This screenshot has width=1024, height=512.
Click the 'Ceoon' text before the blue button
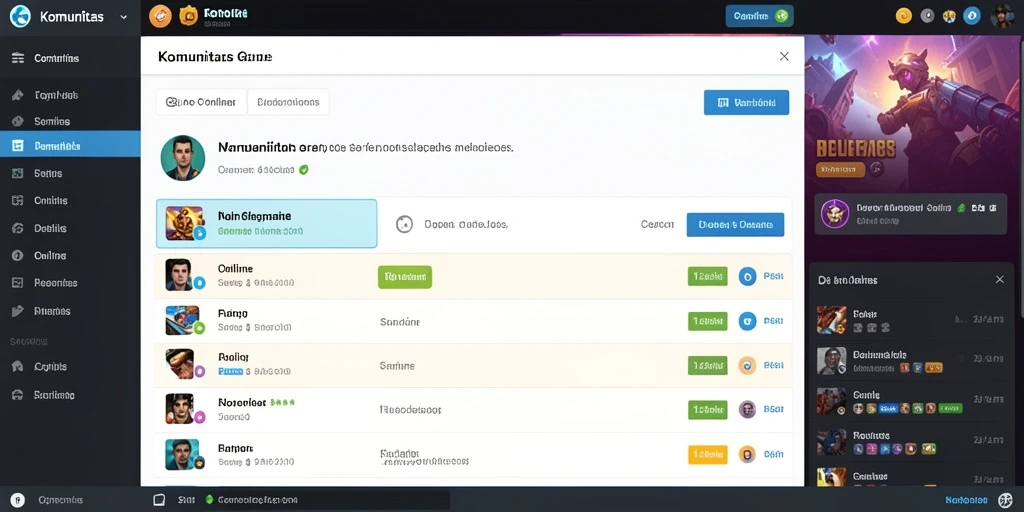658,225
